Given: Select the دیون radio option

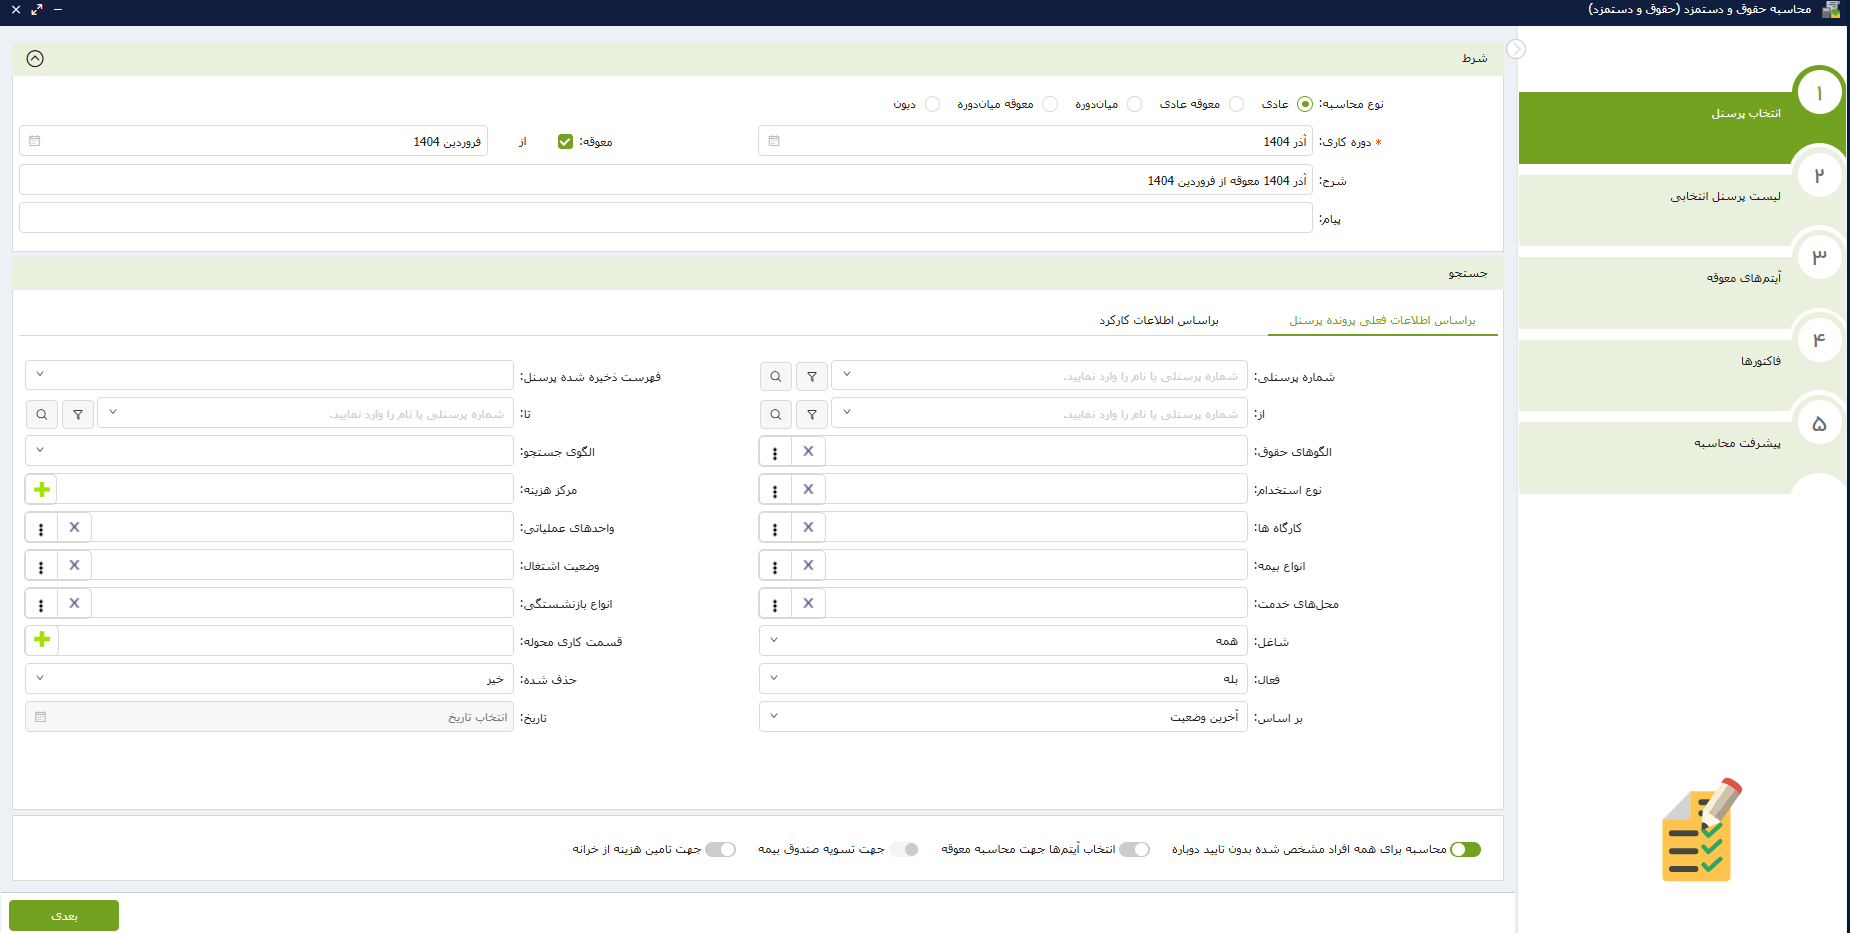Looking at the screenshot, I should tap(932, 104).
